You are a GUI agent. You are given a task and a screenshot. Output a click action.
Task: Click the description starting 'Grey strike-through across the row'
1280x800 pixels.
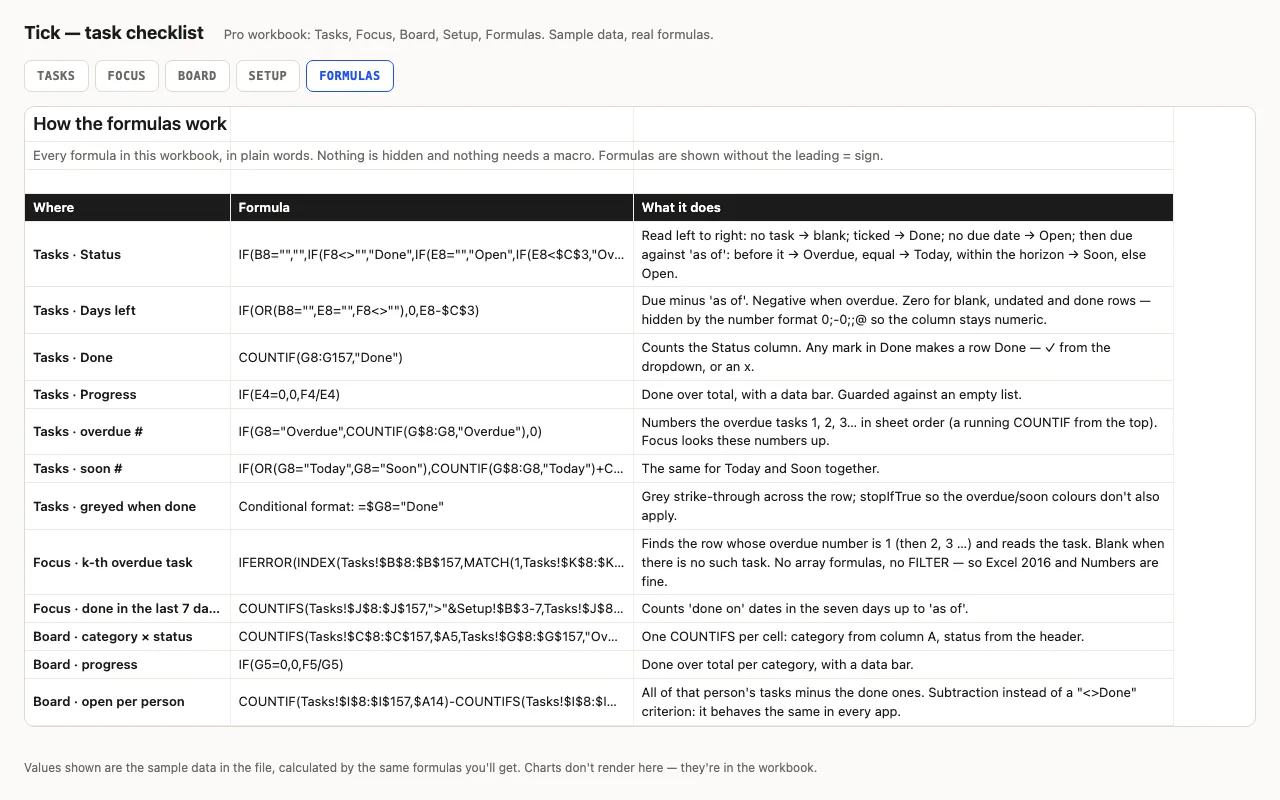[x=903, y=506]
